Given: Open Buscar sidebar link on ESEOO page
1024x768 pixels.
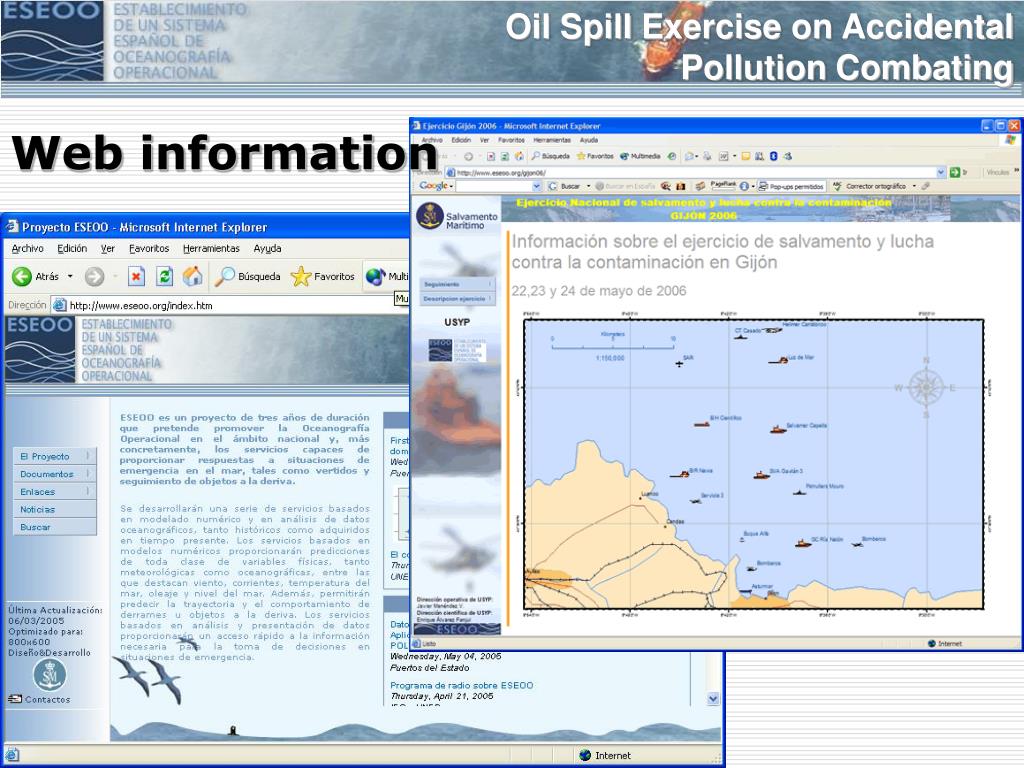Looking at the screenshot, I should [x=54, y=527].
